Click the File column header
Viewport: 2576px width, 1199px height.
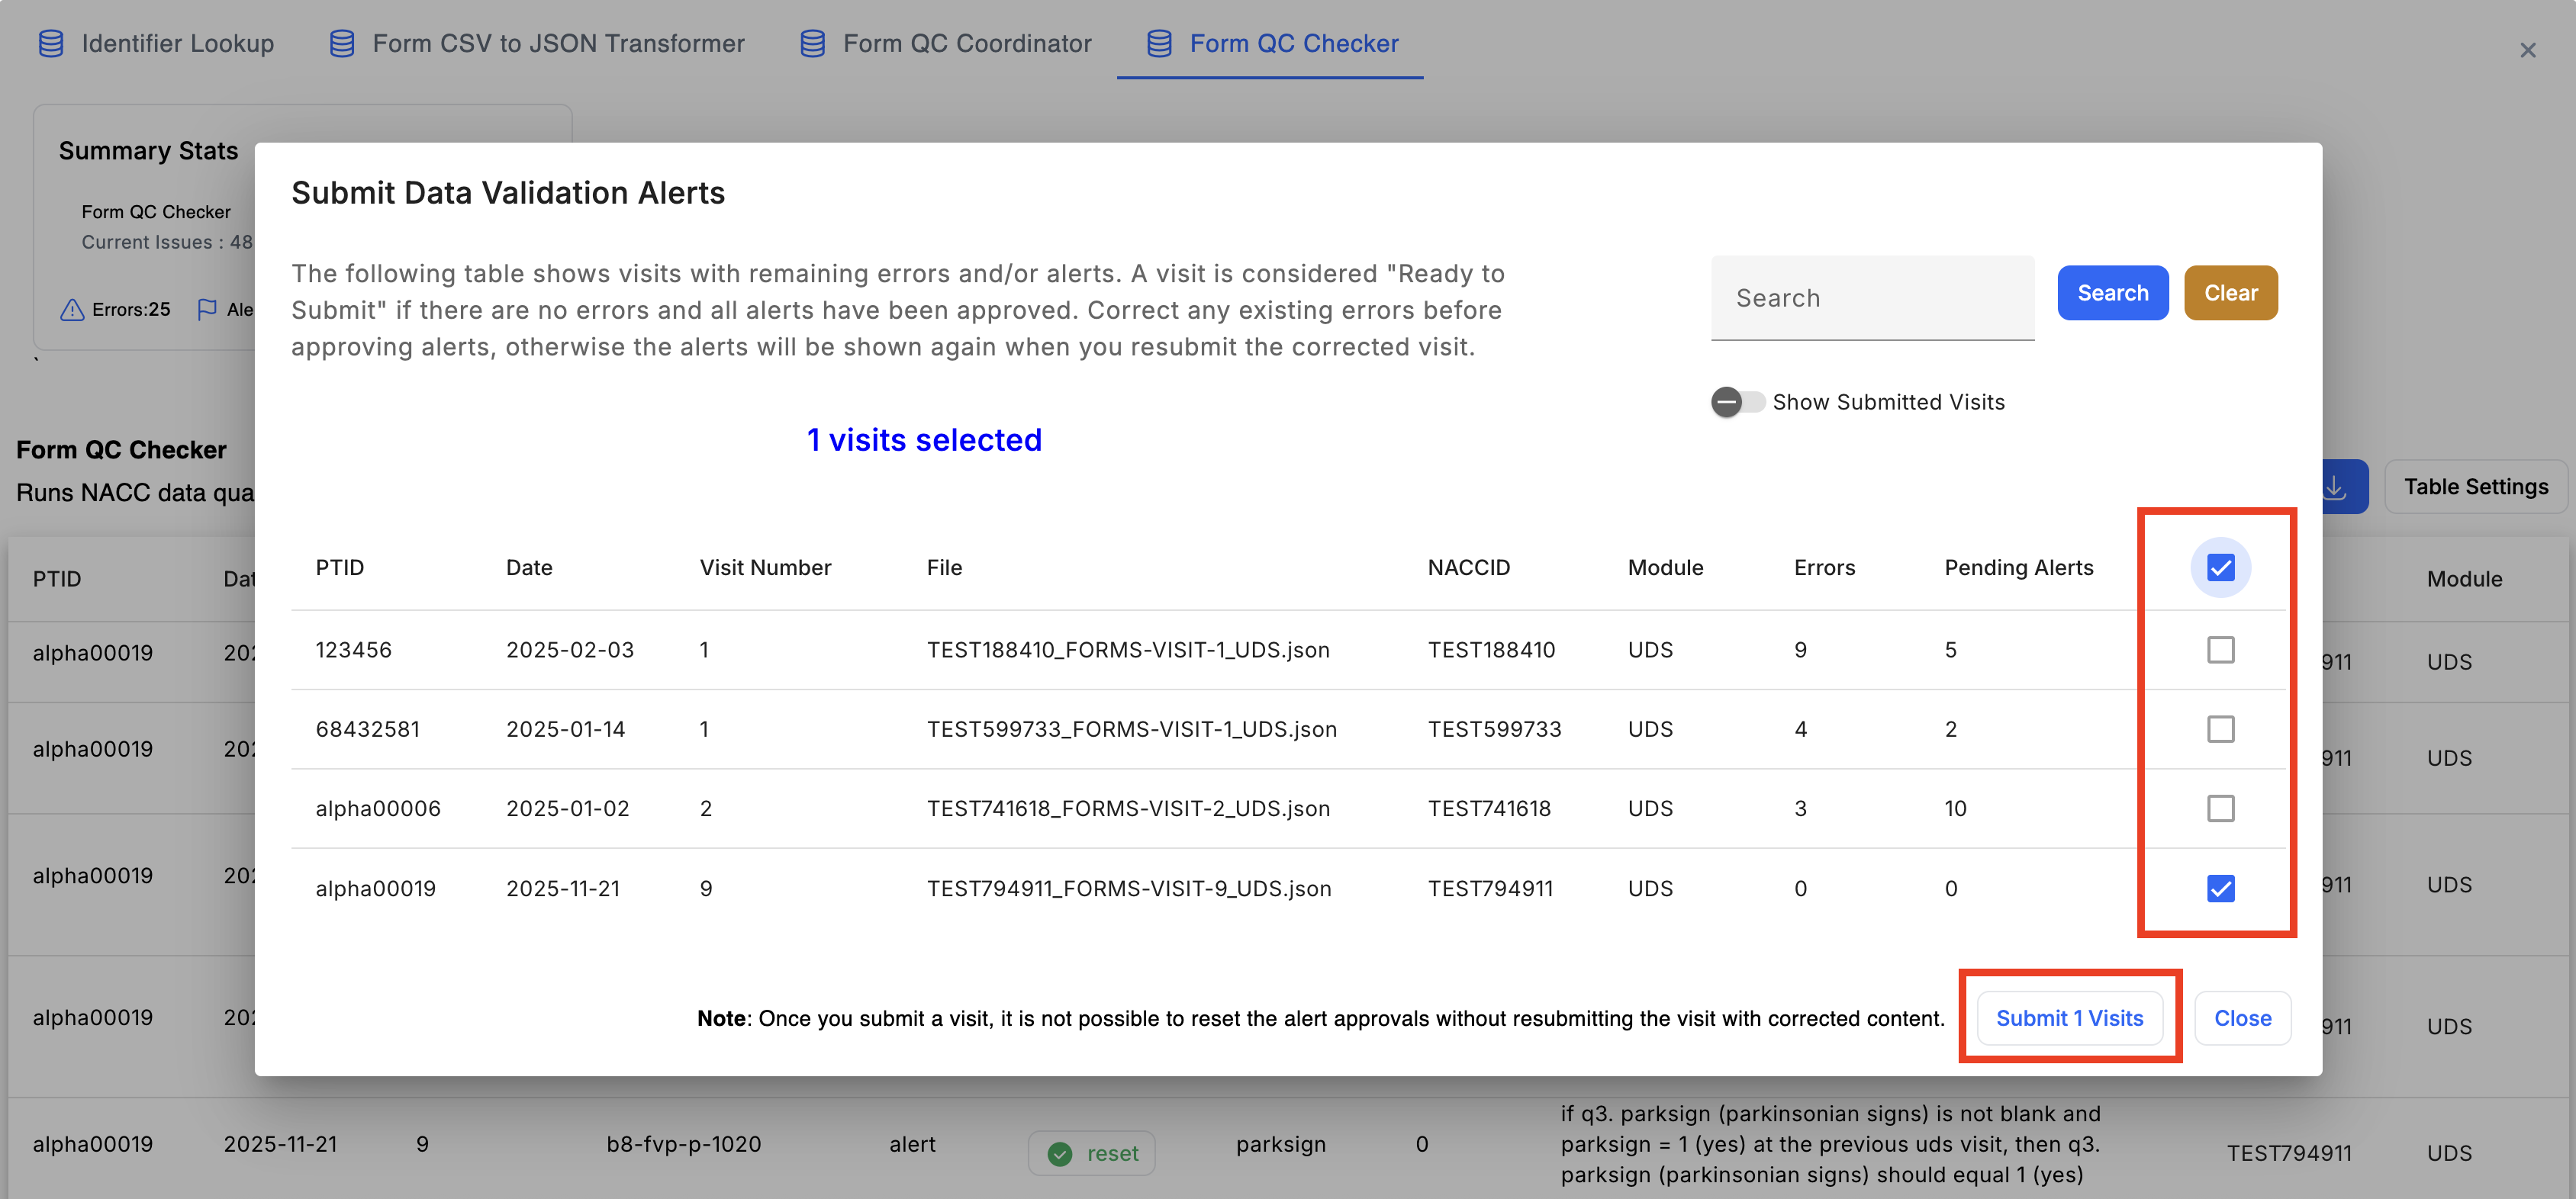click(x=944, y=568)
